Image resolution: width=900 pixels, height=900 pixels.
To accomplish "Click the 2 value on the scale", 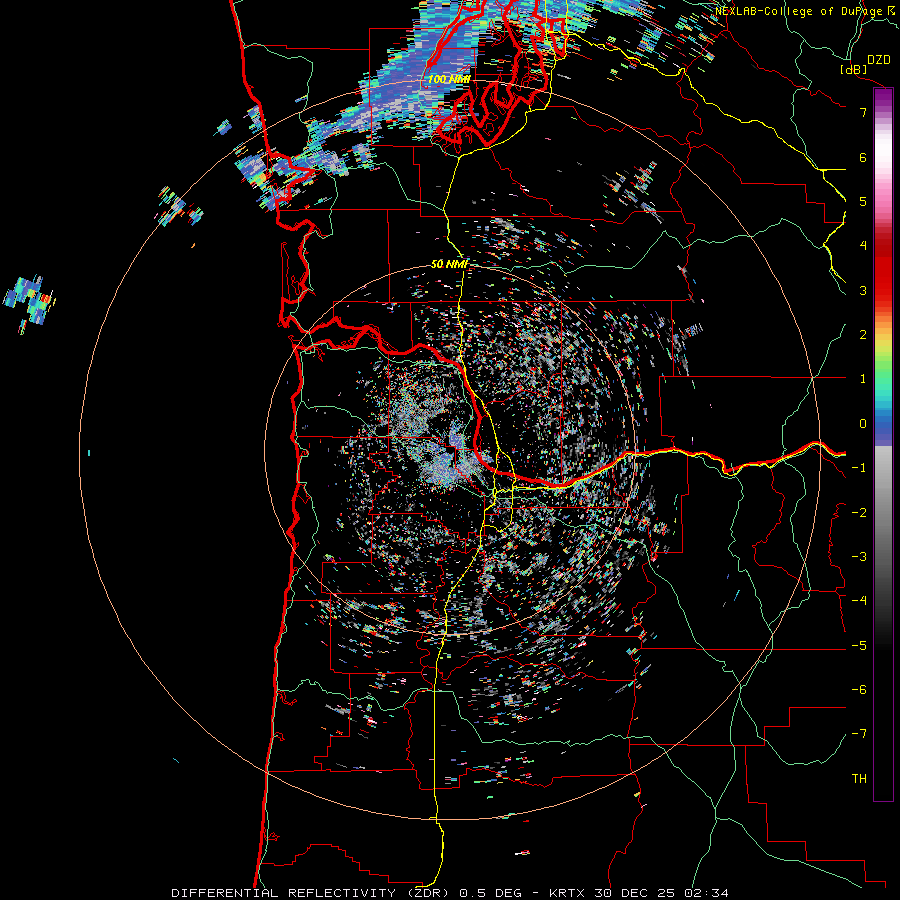I will pos(863,335).
